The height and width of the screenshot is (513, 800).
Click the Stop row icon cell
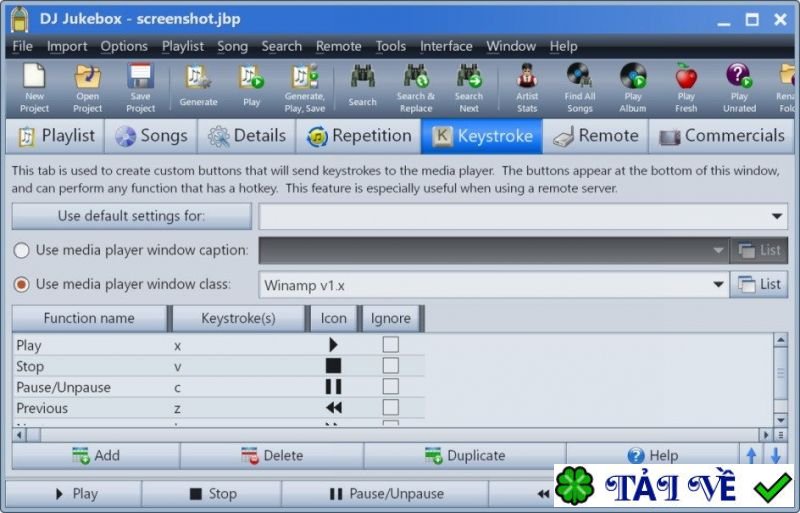coord(333,366)
